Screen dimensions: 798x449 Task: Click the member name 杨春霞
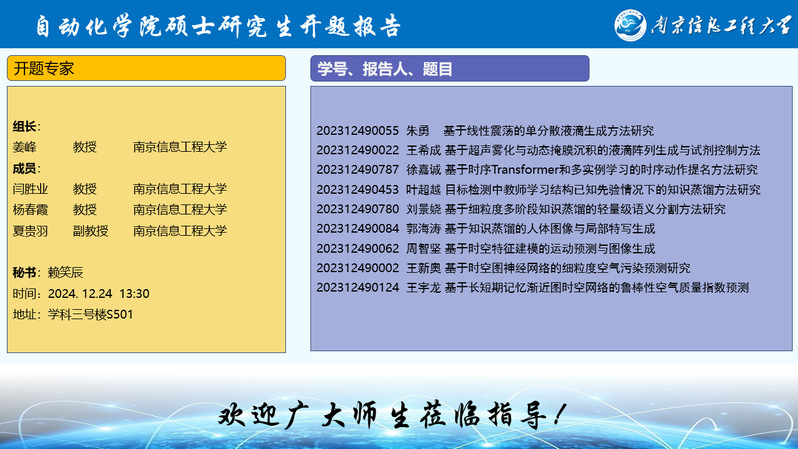30,210
